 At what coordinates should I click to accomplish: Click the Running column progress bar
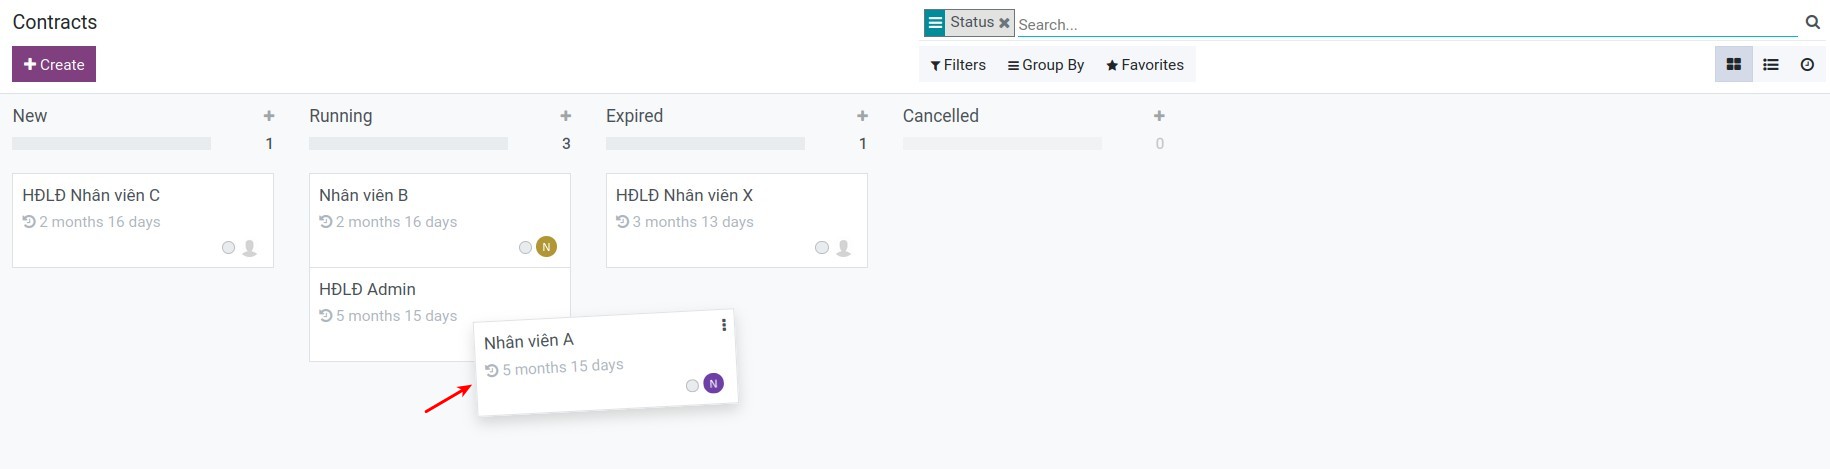point(408,144)
